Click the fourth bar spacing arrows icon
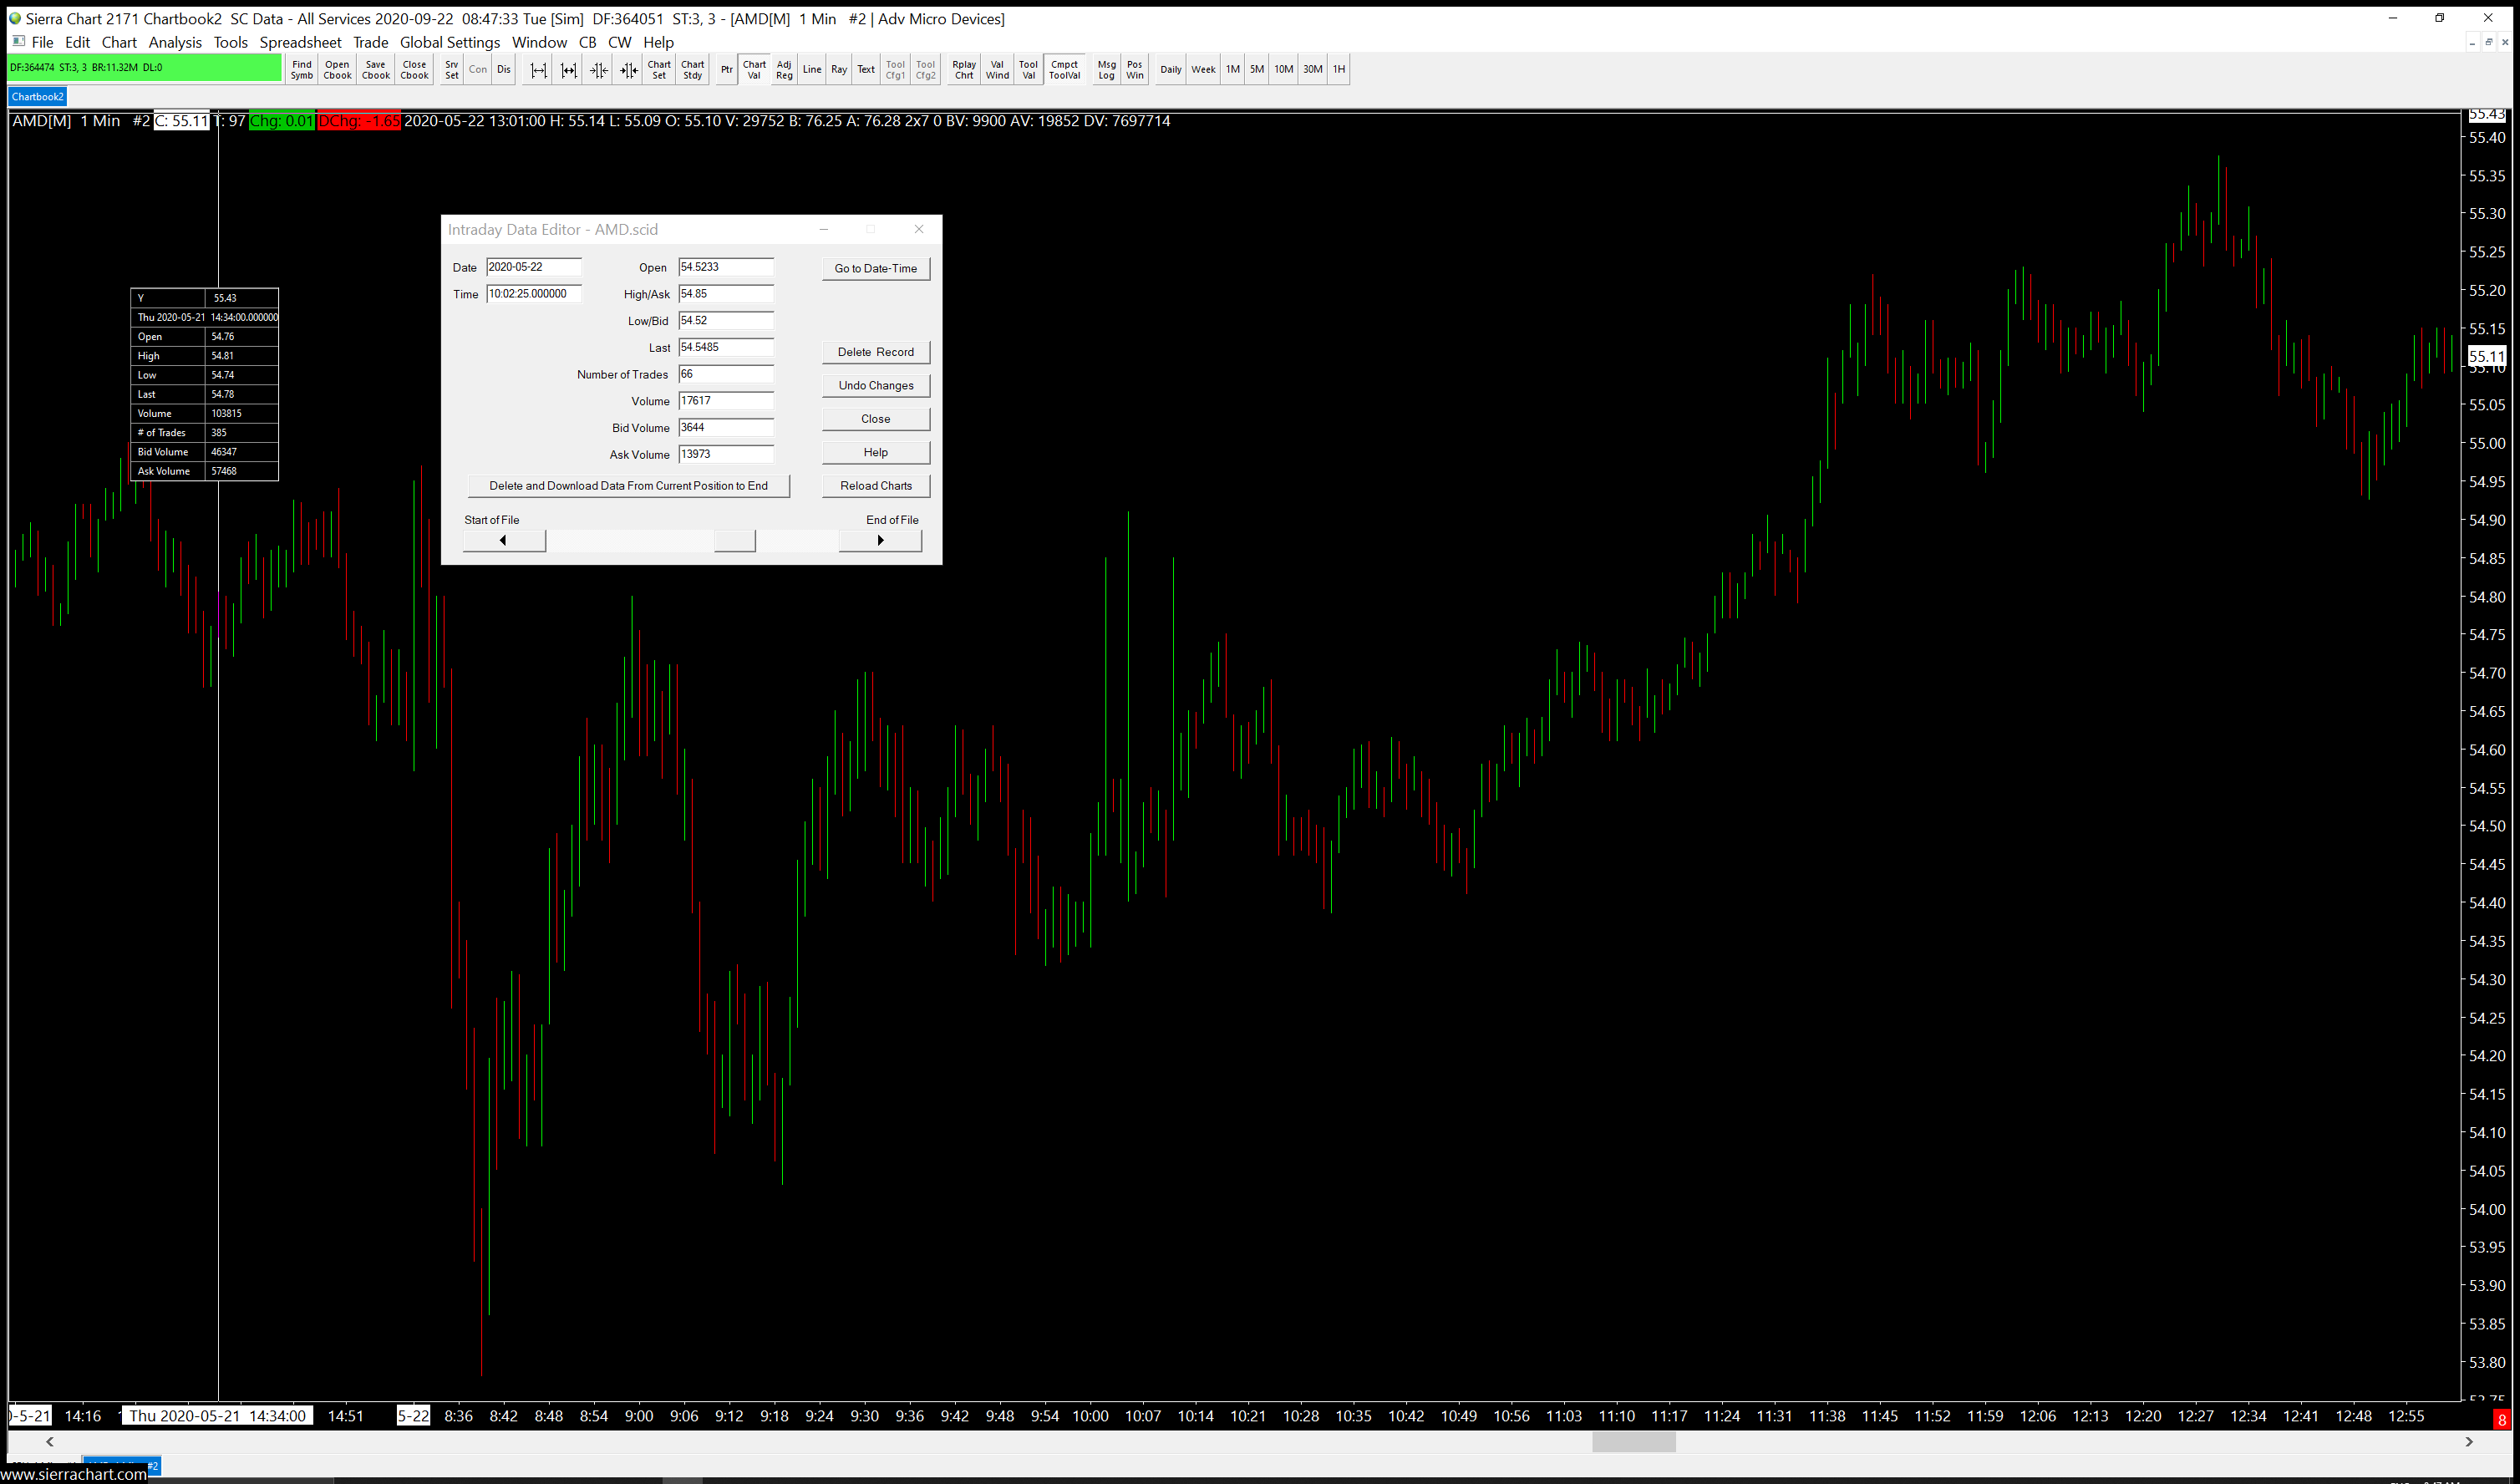Screen dimensions: 2520x1484 [x=628, y=70]
